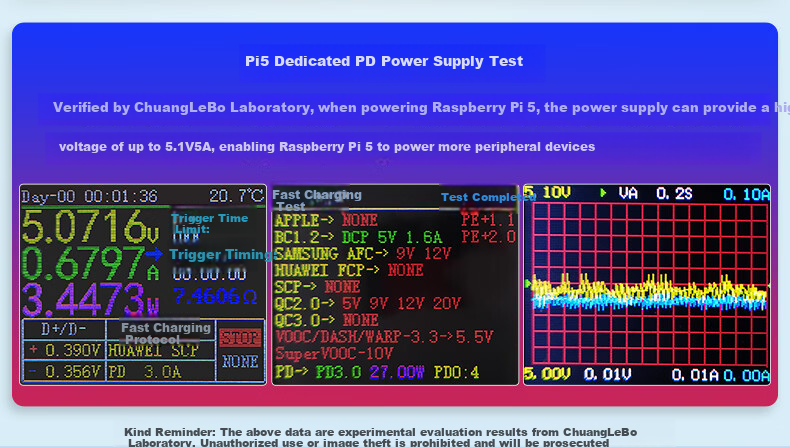The width and height of the screenshot is (790, 447).
Task: Click the 5.0716 V voltage reading
Action: [x=91, y=226]
